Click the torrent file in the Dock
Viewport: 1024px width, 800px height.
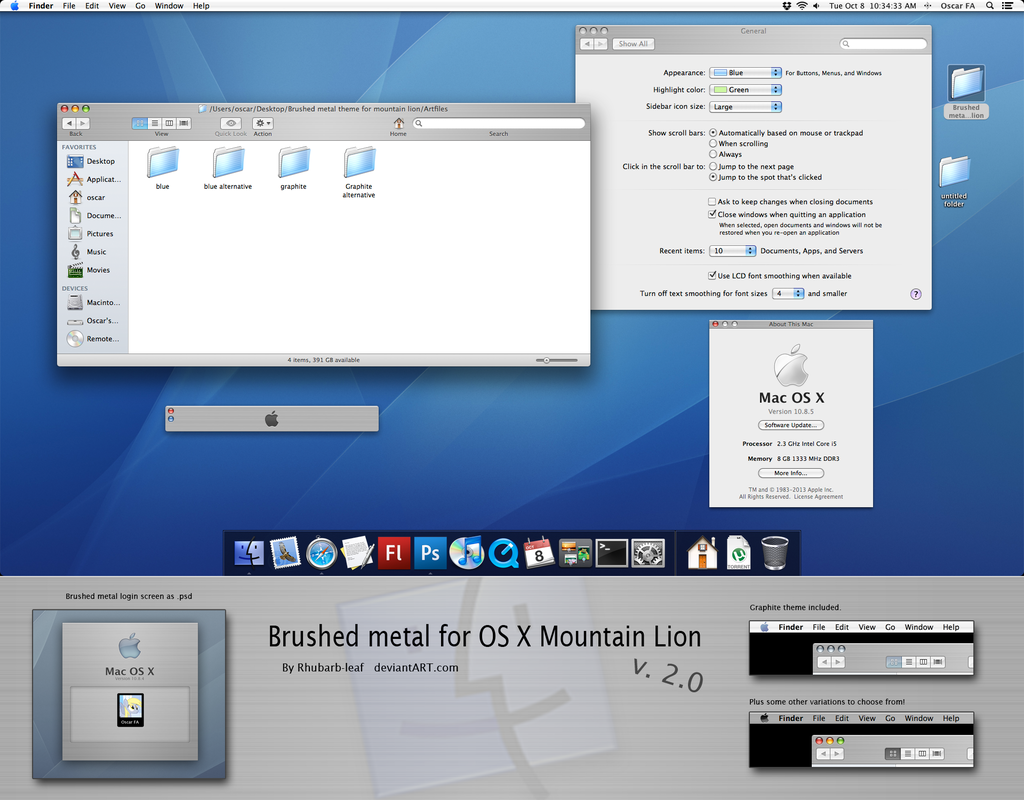tap(739, 552)
